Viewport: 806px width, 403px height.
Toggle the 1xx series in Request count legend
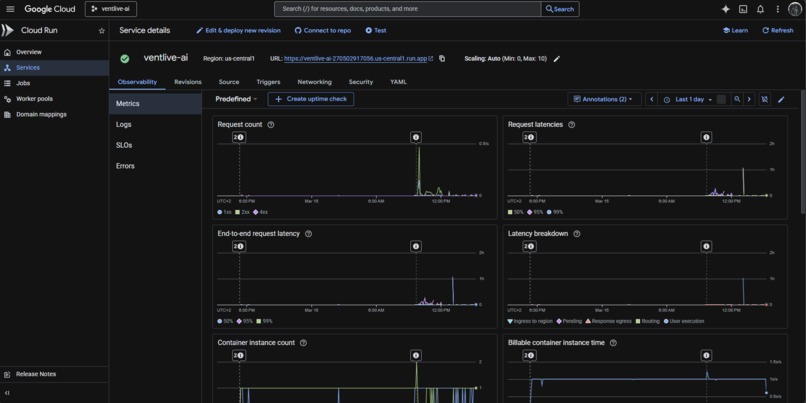pyautogui.click(x=224, y=212)
